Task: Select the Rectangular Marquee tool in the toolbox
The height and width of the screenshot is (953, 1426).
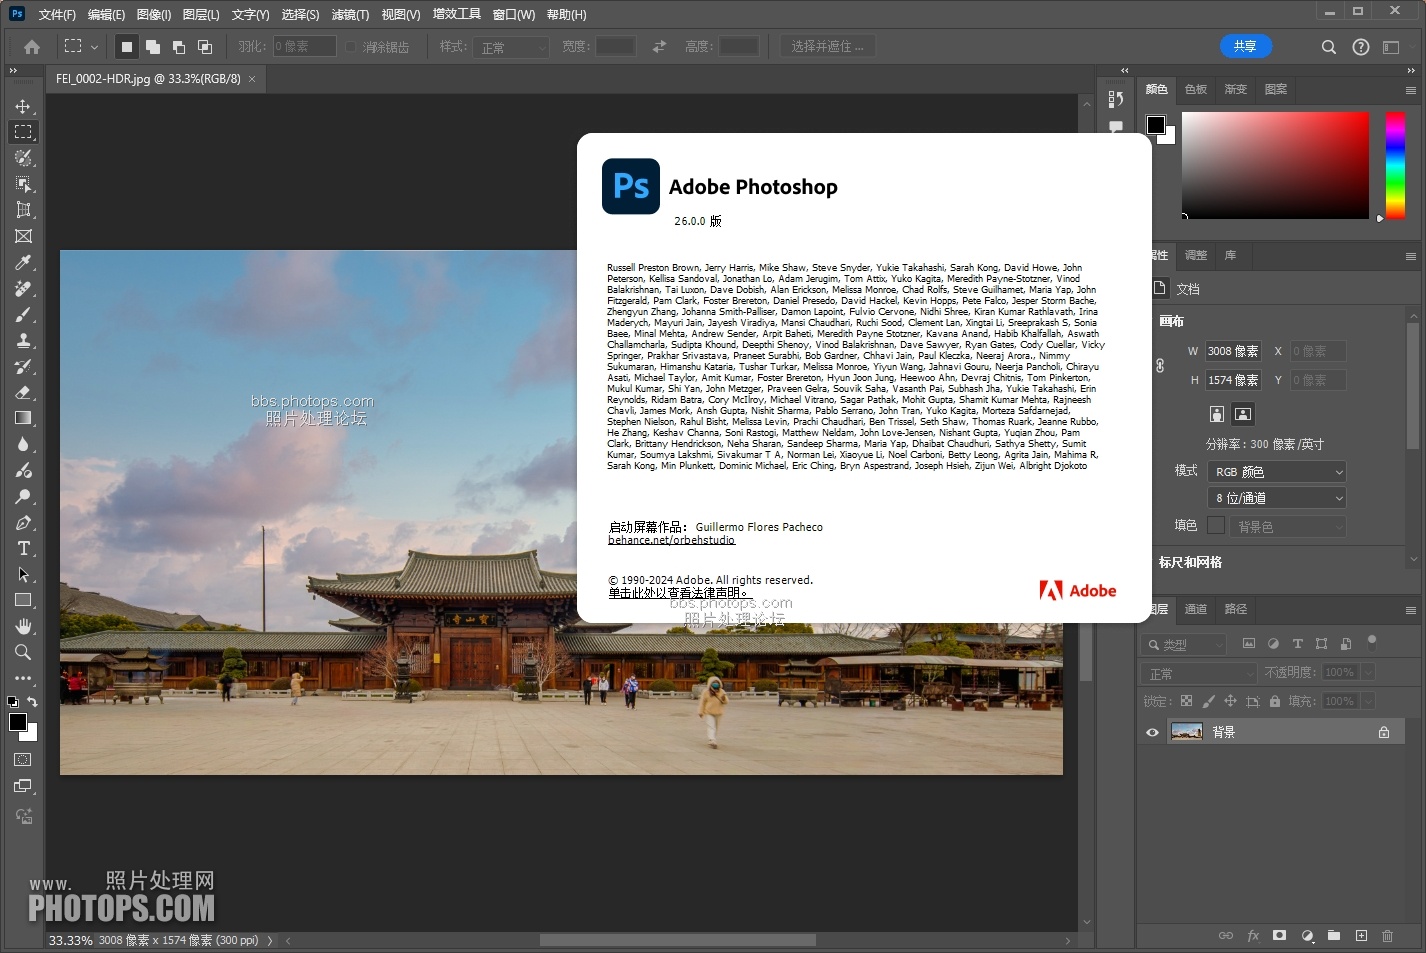Action: pyautogui.click(x=23, y=132)
